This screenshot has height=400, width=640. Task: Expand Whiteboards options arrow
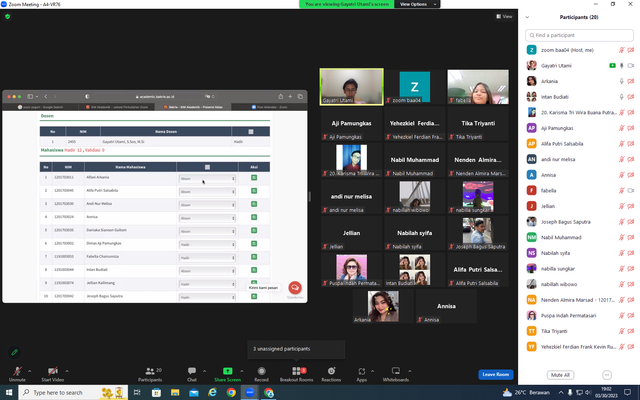pyautogui.click(x=409, y=371)
